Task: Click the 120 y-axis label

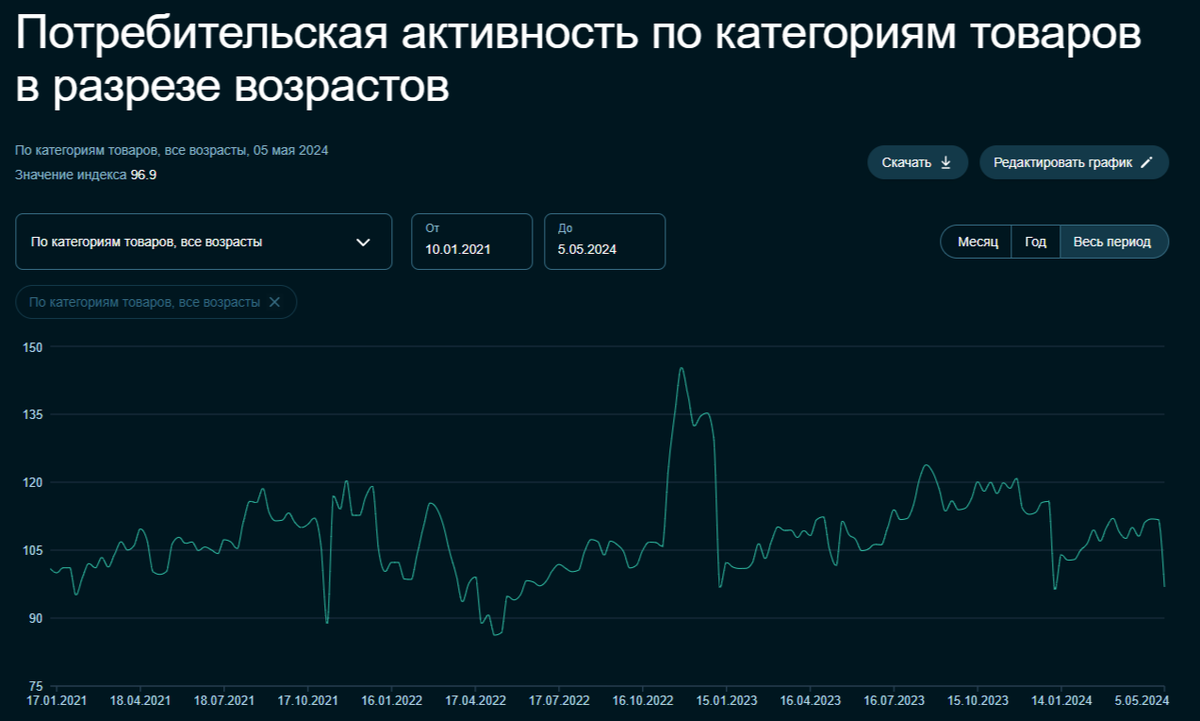Action: (x=33, y=482)
